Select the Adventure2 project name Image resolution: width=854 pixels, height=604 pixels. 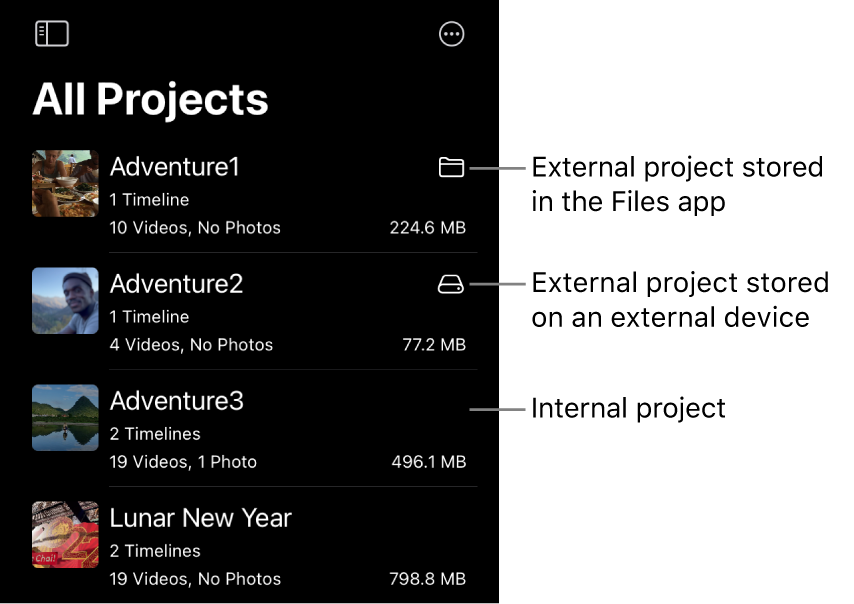click(x=176, y=284)
